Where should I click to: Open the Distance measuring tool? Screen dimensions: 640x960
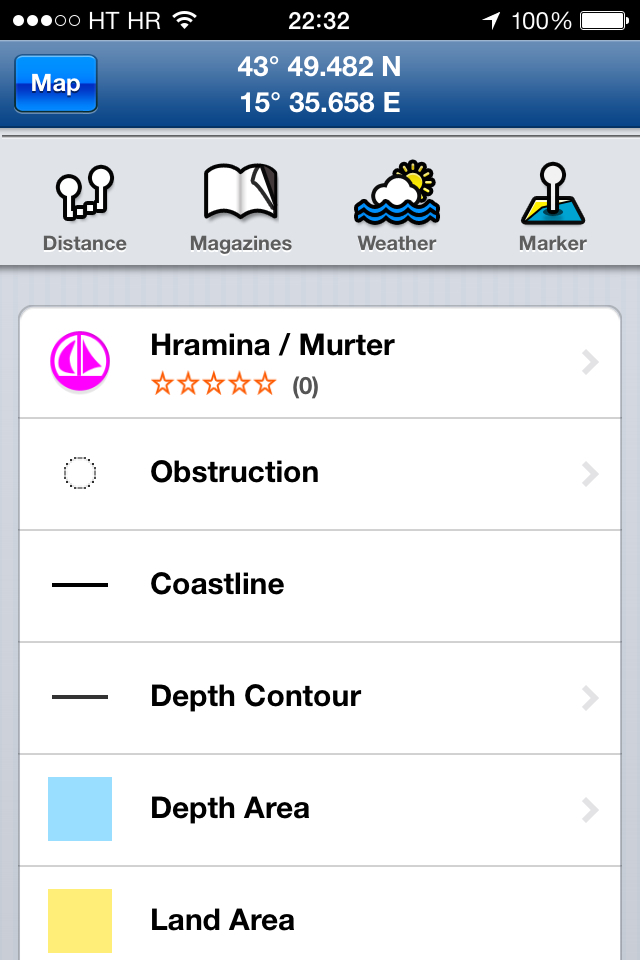click(x=85, y=208)
